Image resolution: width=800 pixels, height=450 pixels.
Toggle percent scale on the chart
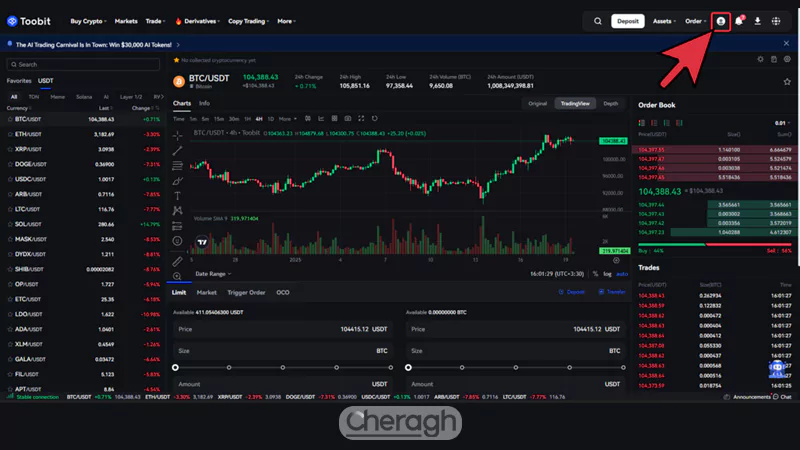point(594,273)
